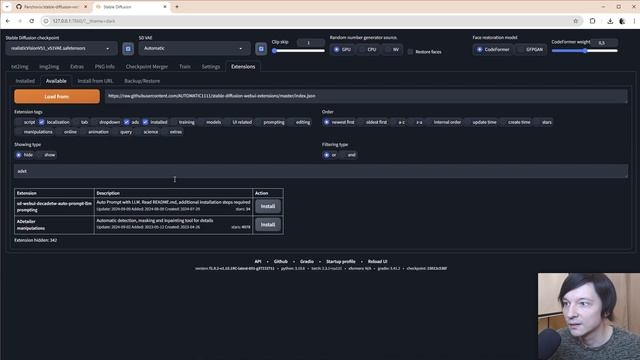Screen dimensions: 640x360
Task: Select GPU random number source
Action: (x=342, y=49)
